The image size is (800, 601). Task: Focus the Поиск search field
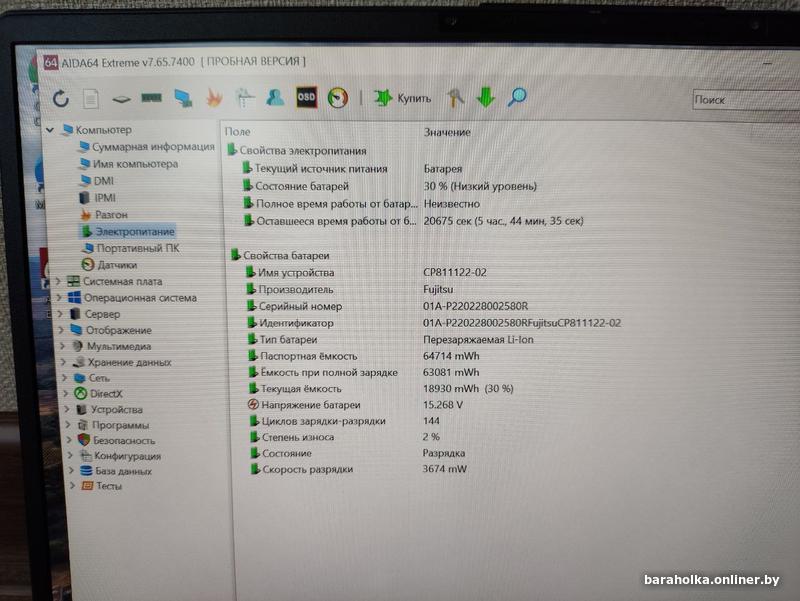(x=746, y=99)
